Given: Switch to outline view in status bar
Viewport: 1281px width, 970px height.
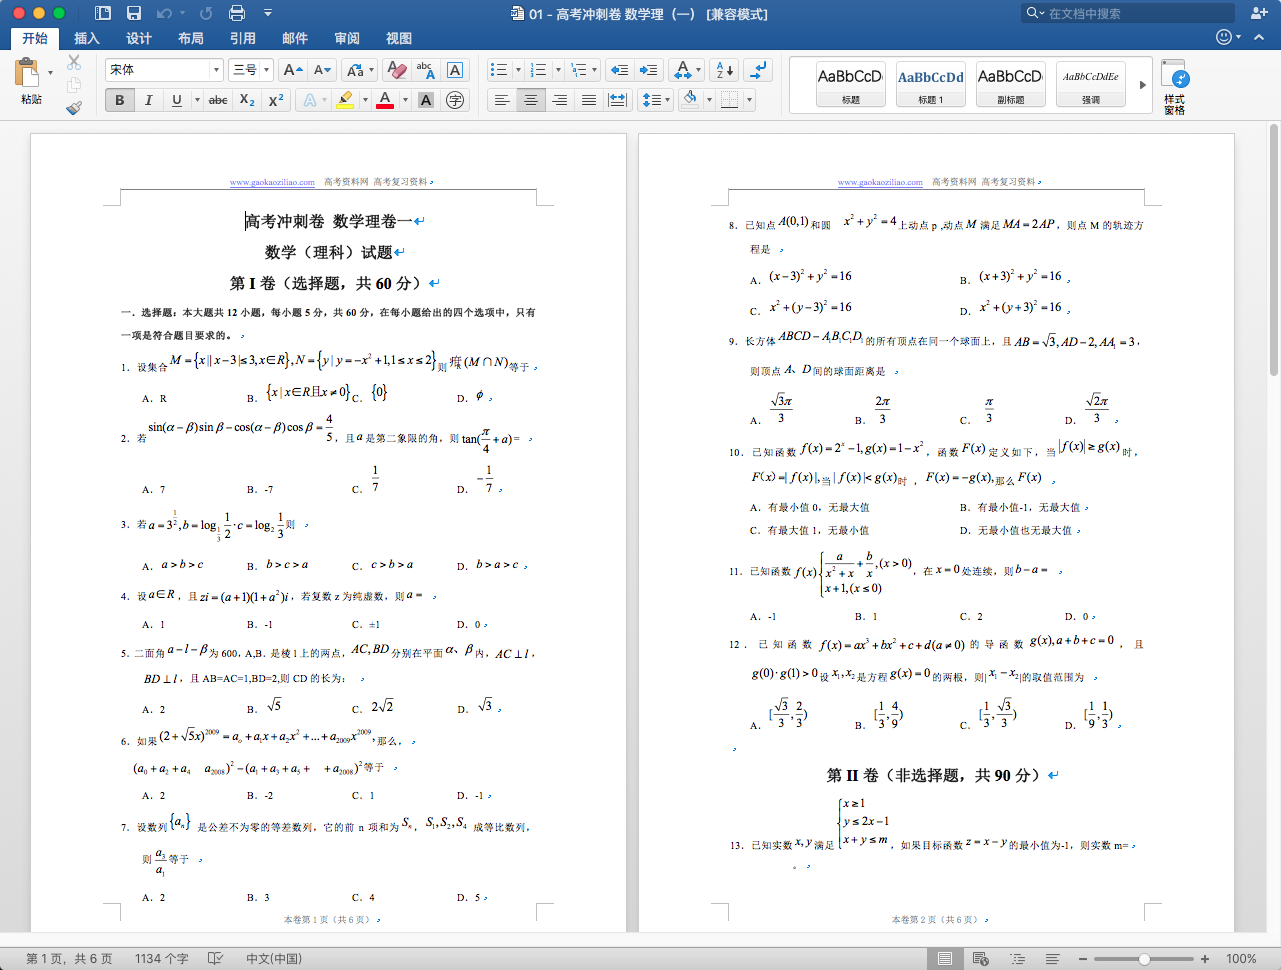Looking at the screenshot, I should 1017,958.
